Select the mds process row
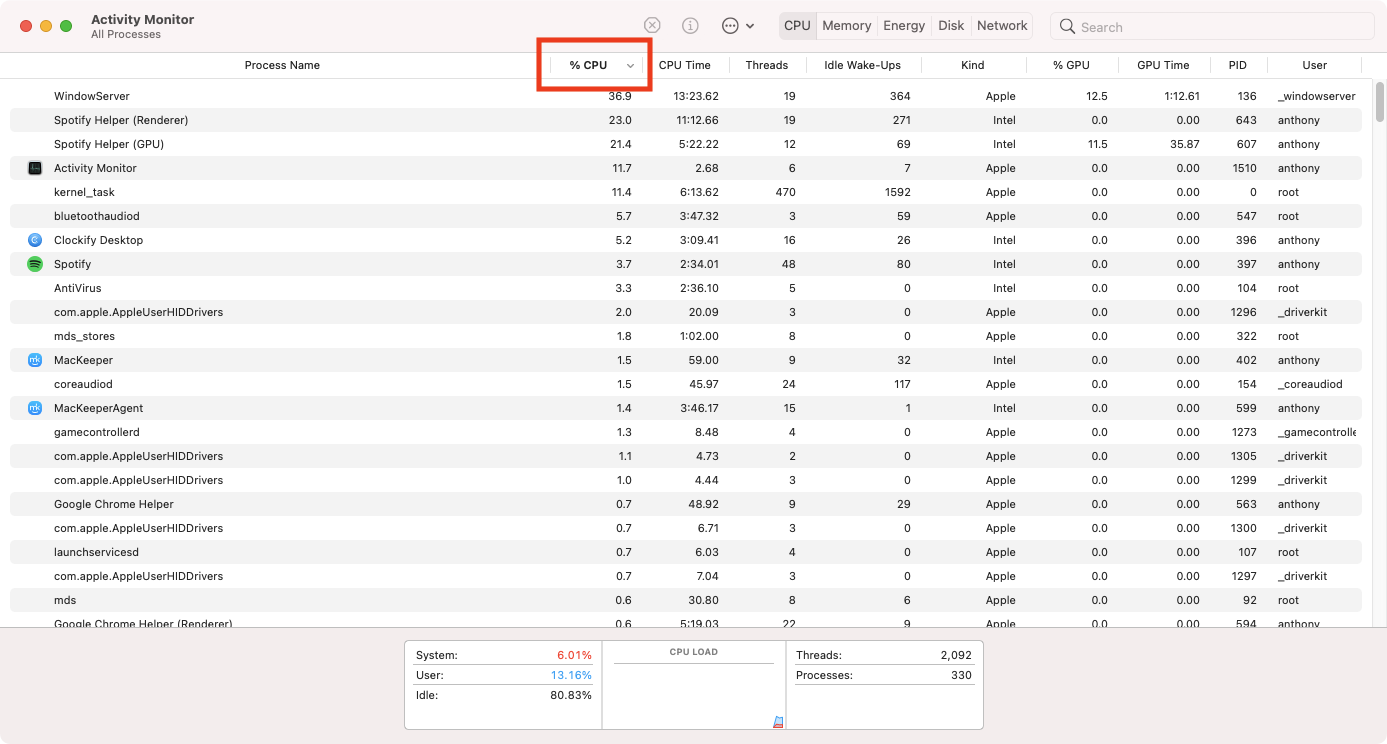 coord(685,600)
